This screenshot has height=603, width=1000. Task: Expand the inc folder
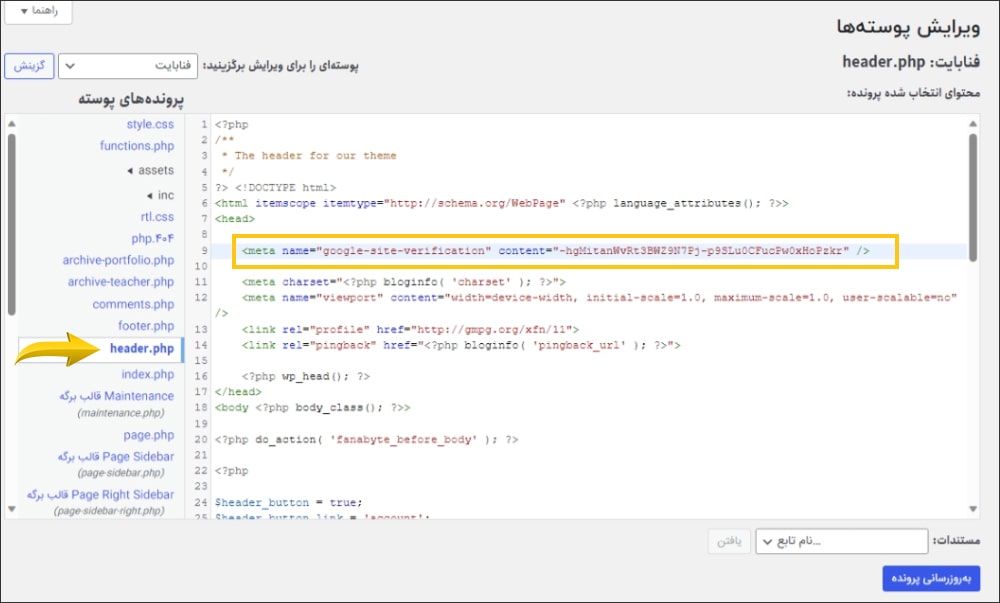161,195
